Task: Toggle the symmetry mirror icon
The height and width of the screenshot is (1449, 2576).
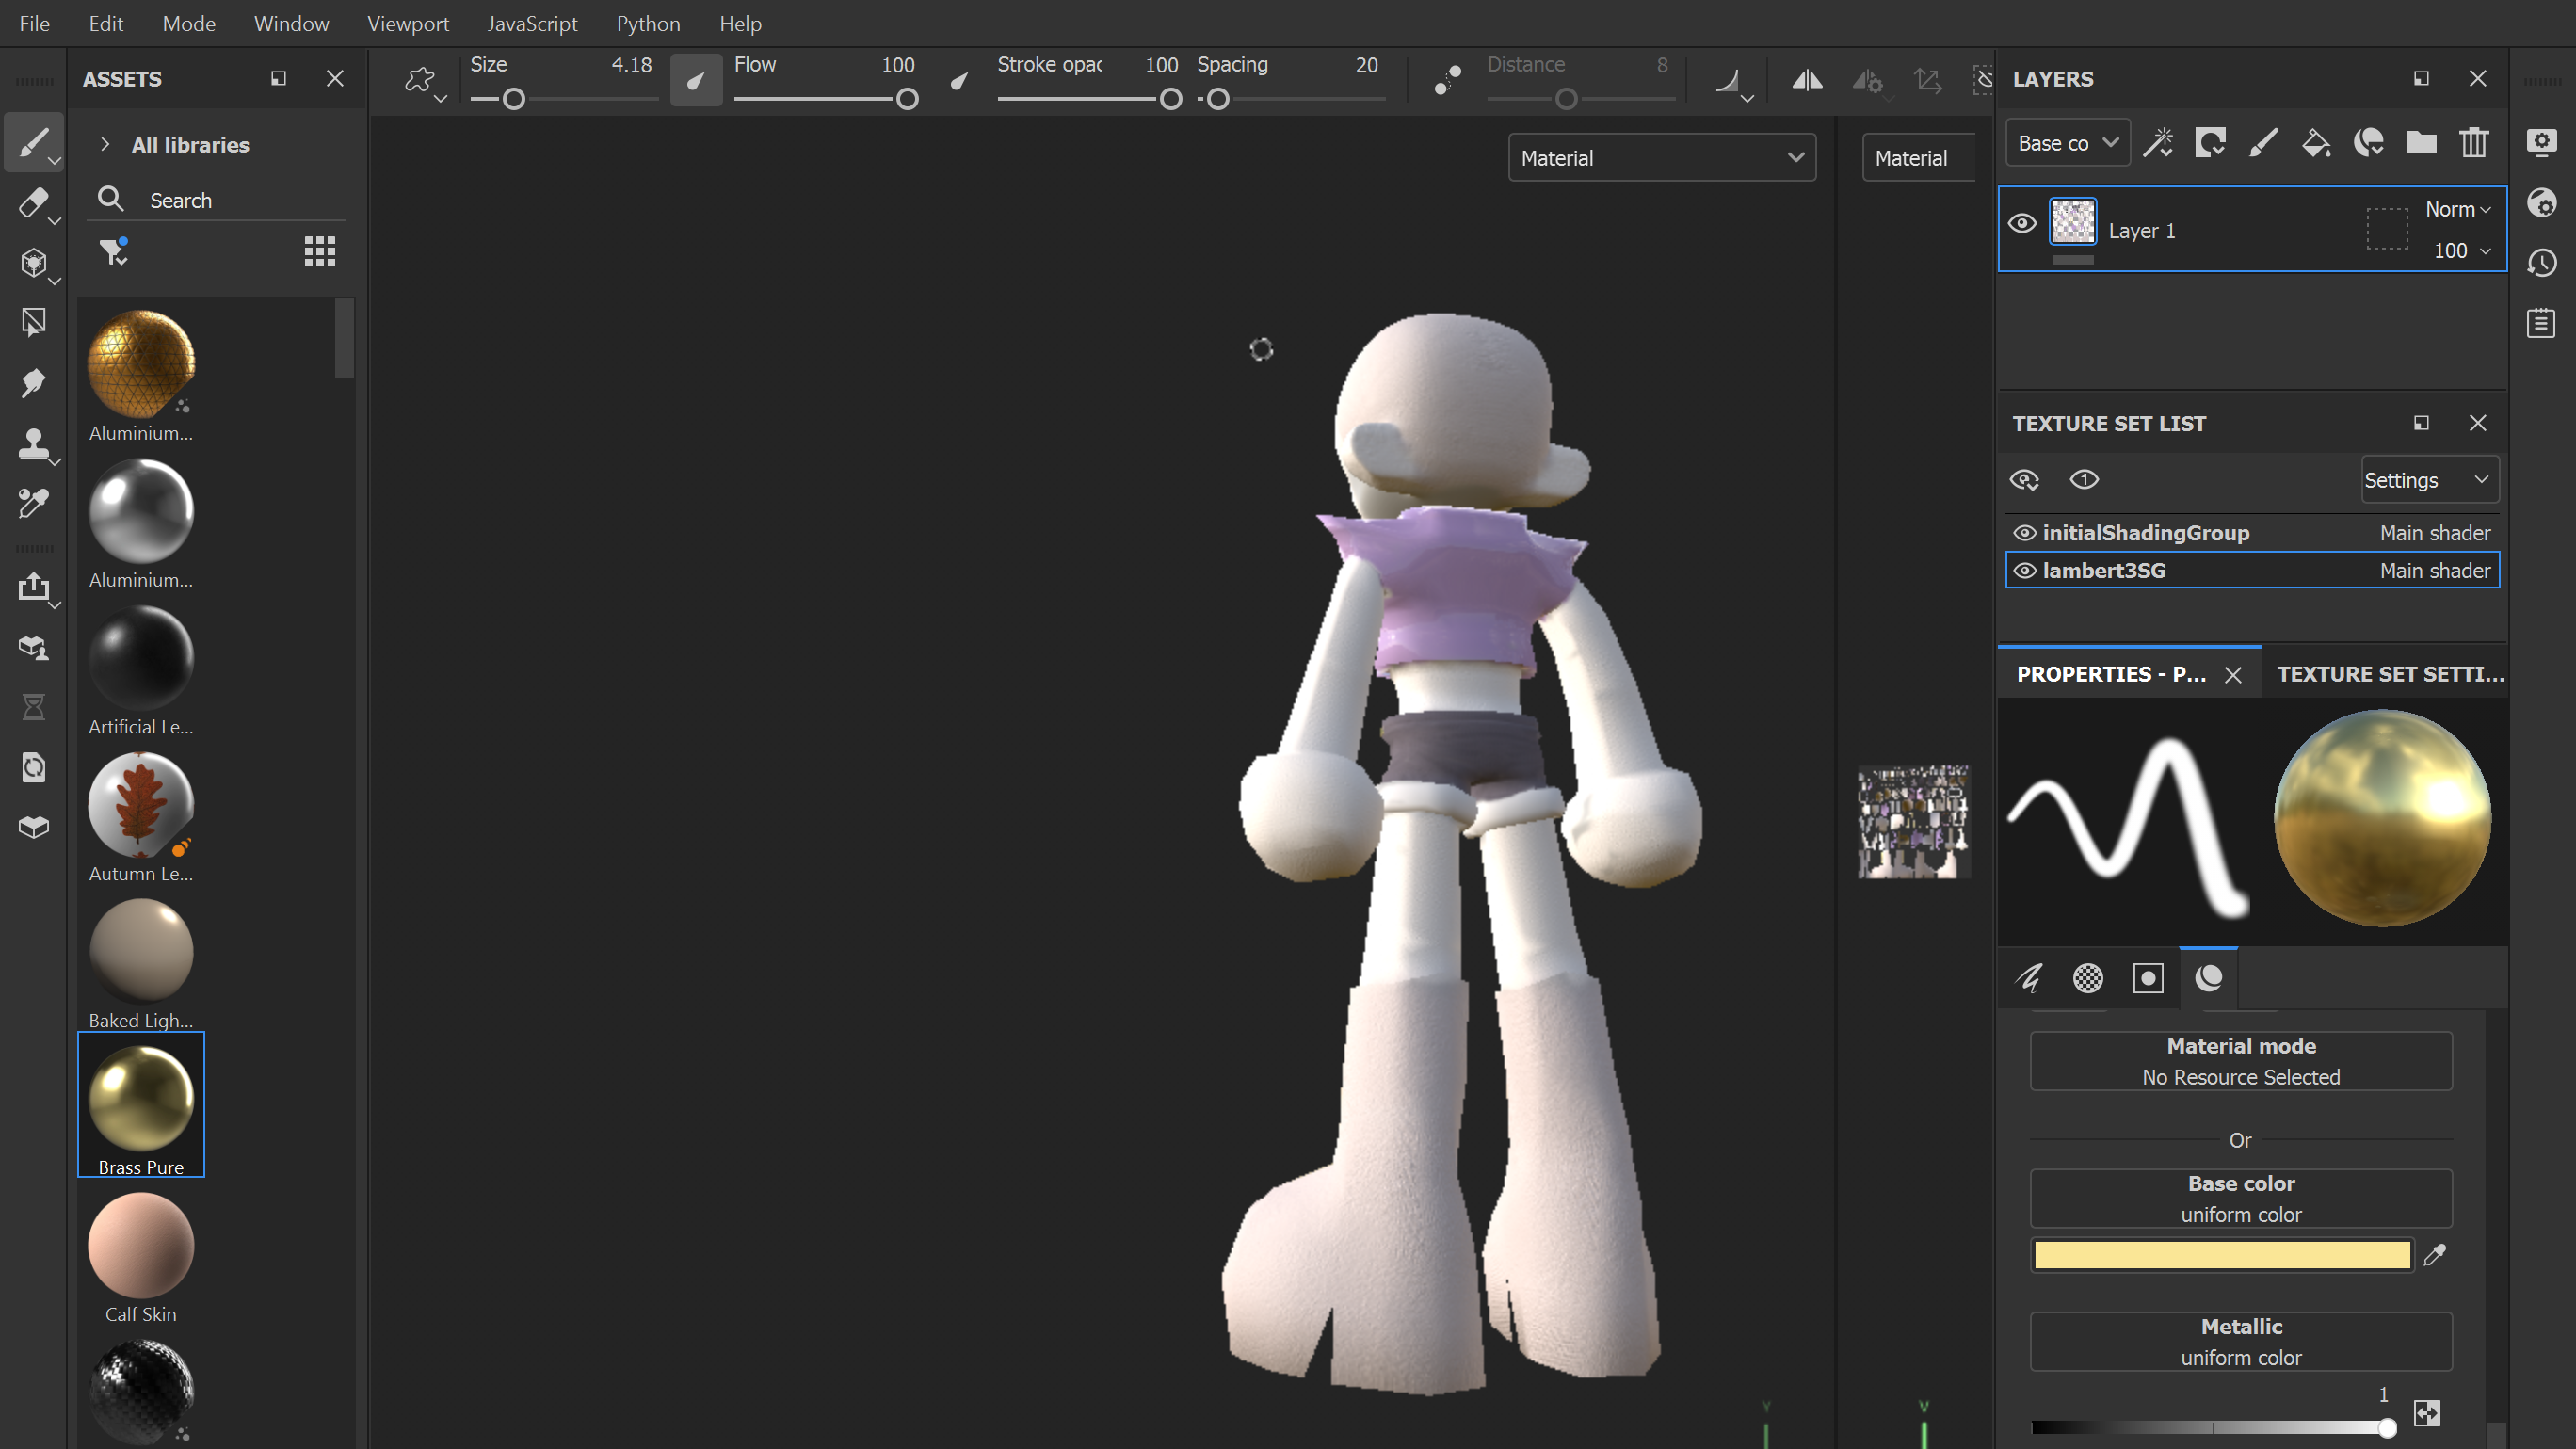Action: point(1806,80)
